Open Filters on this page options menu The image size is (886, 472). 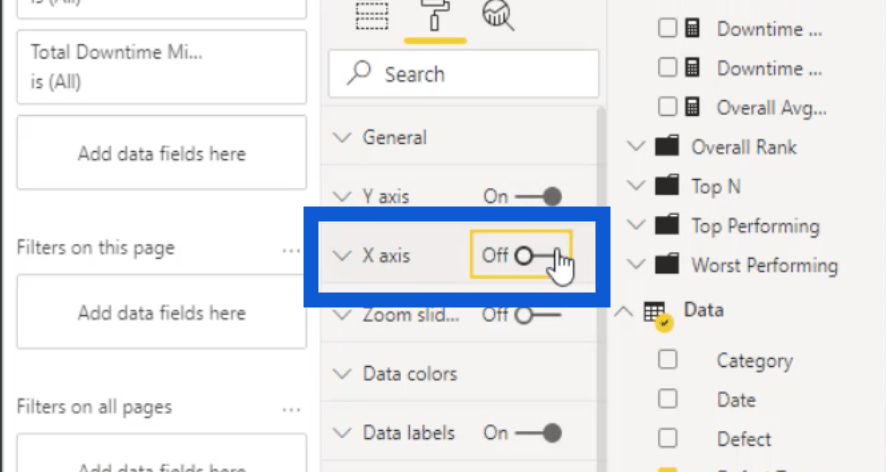point(292,250)
